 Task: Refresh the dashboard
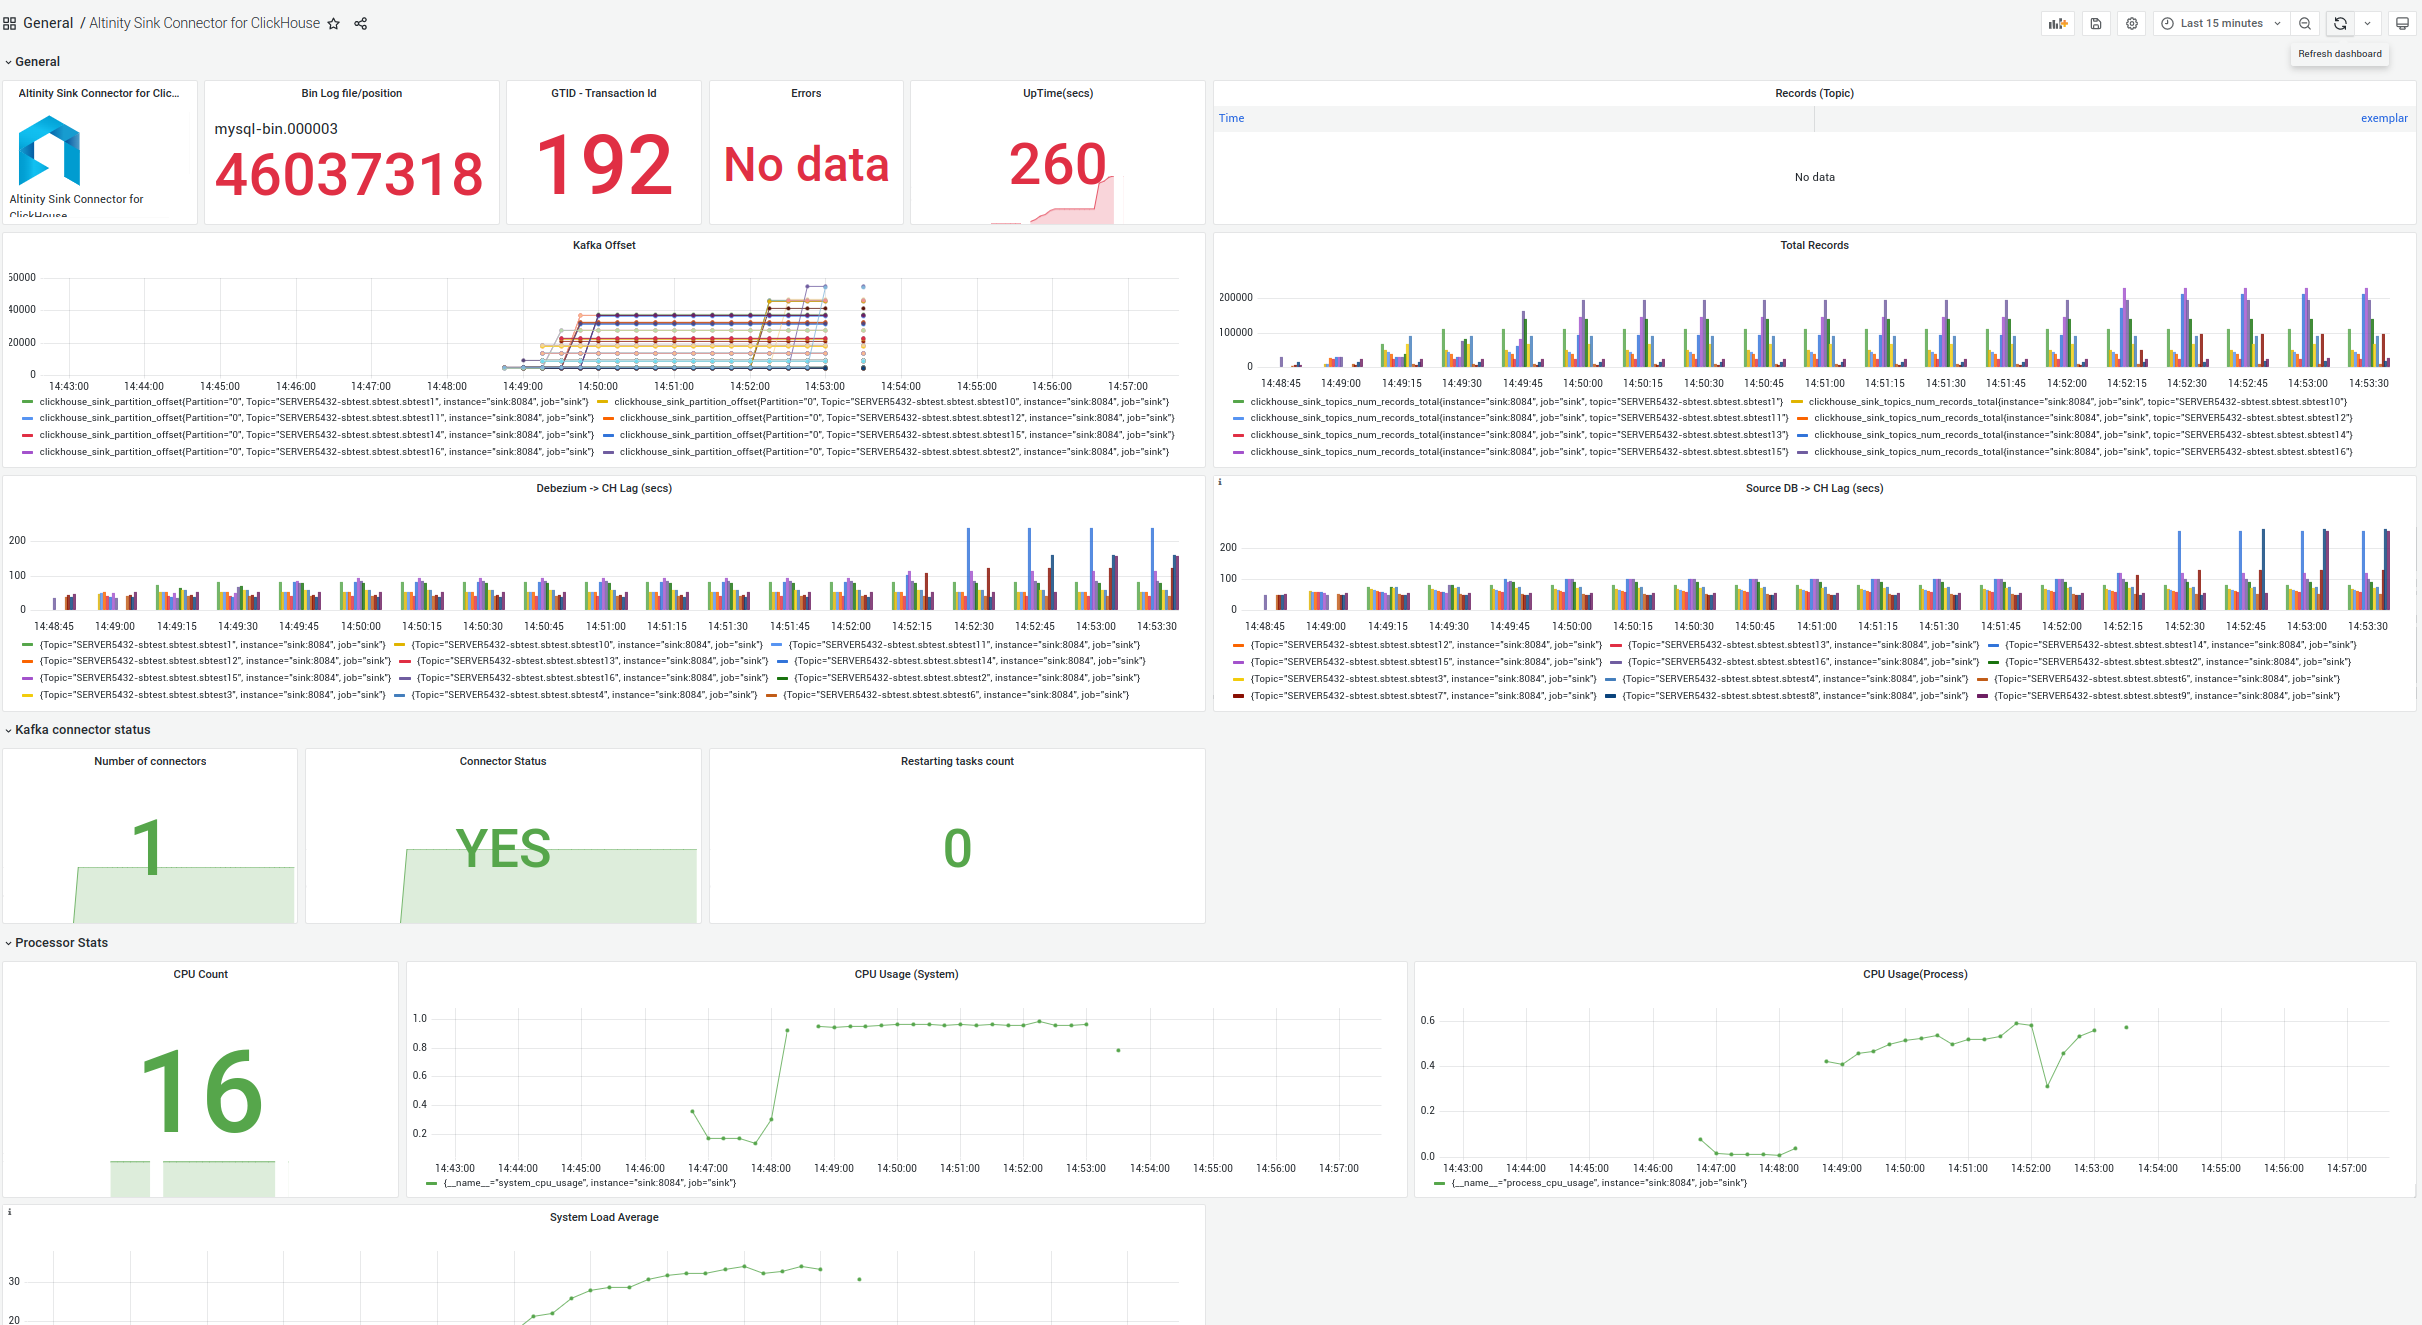[x=2340, y=23]
